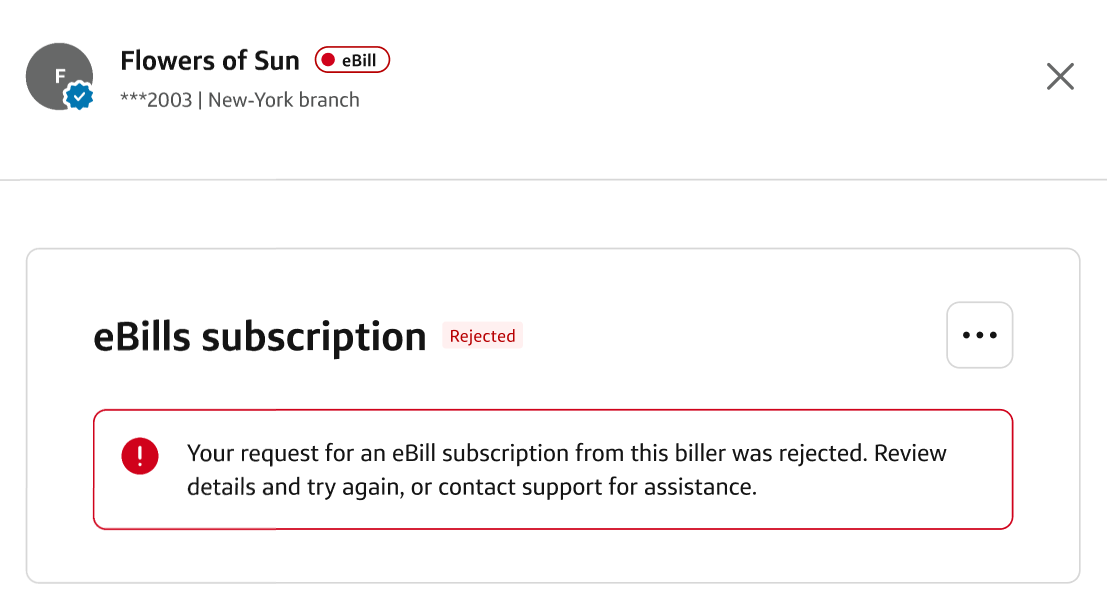1107x605 pixels.
Task: Click the verified checkmark toggle on the profile picture
Action: (x=77, y=97)
